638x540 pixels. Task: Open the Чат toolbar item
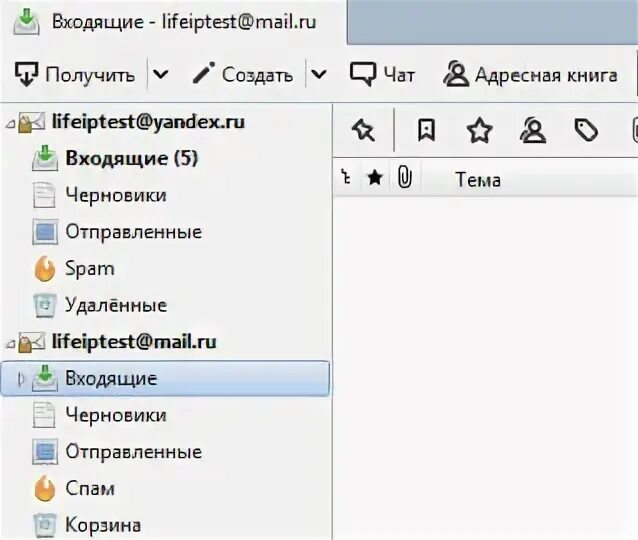click(383, 74)
